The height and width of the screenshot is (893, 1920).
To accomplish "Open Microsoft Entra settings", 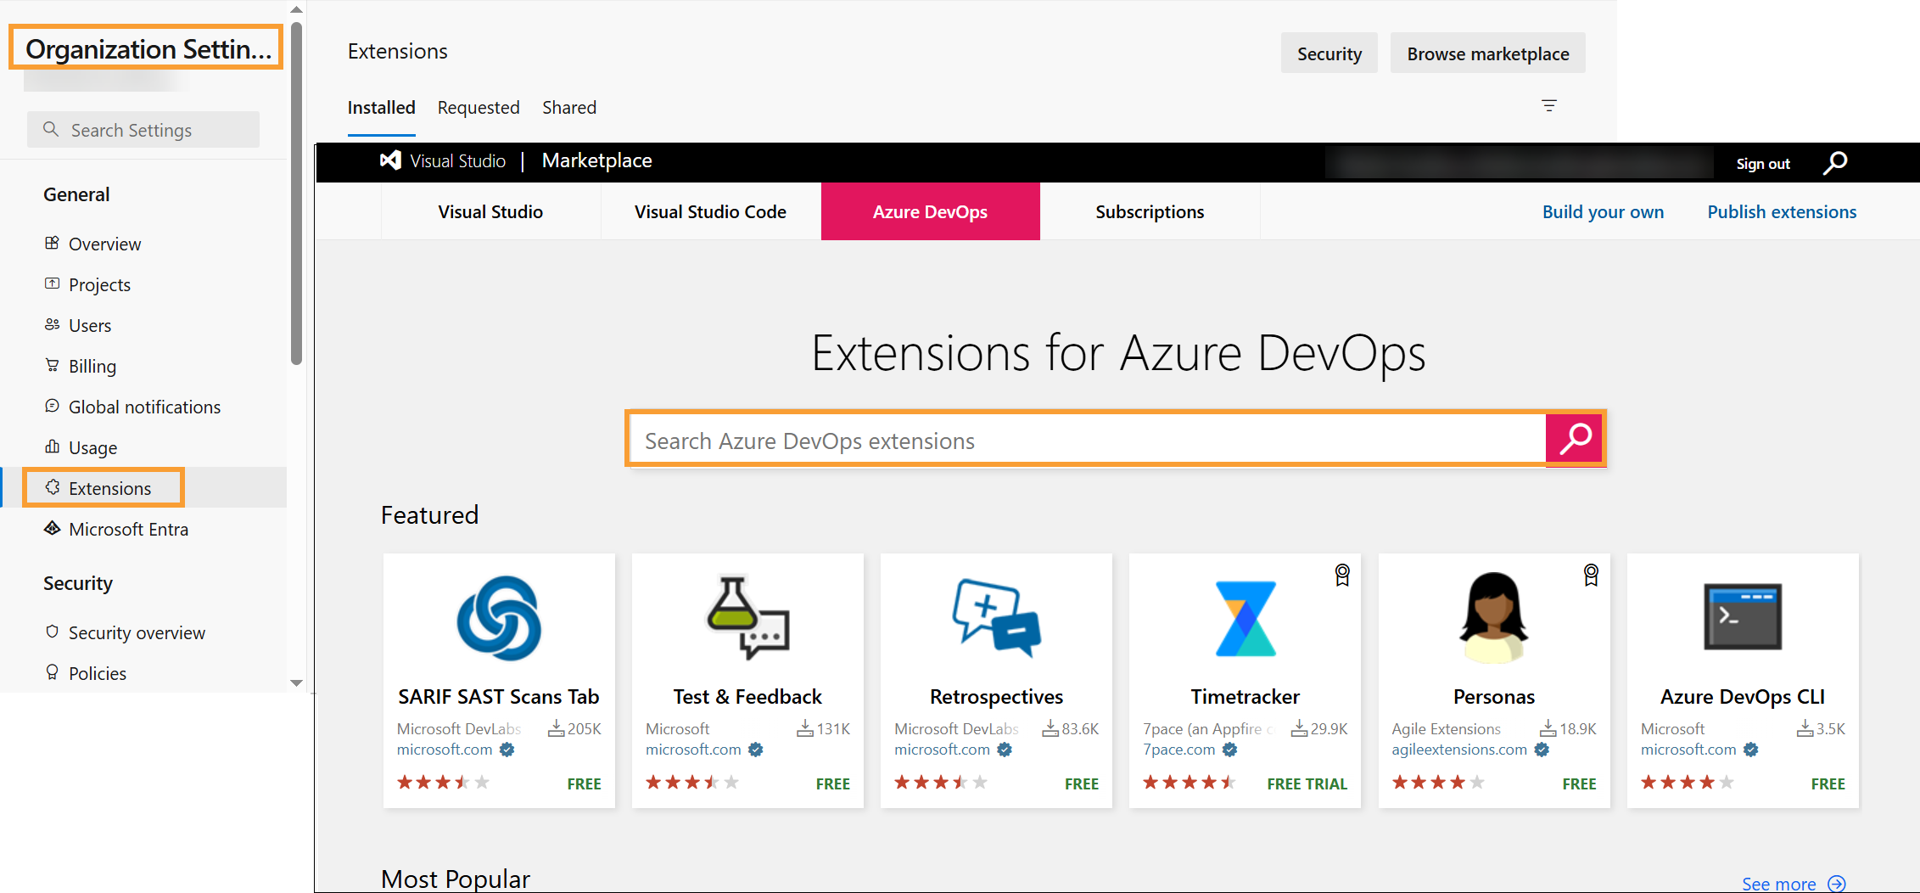I will pyautogui.click(x=144, y=529).
